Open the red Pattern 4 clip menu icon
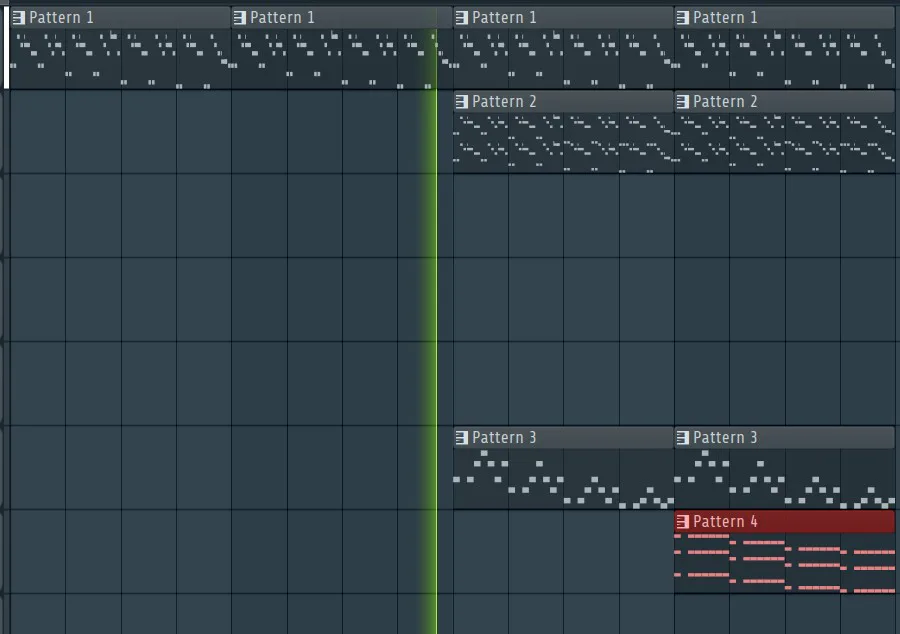 point(682,522)
